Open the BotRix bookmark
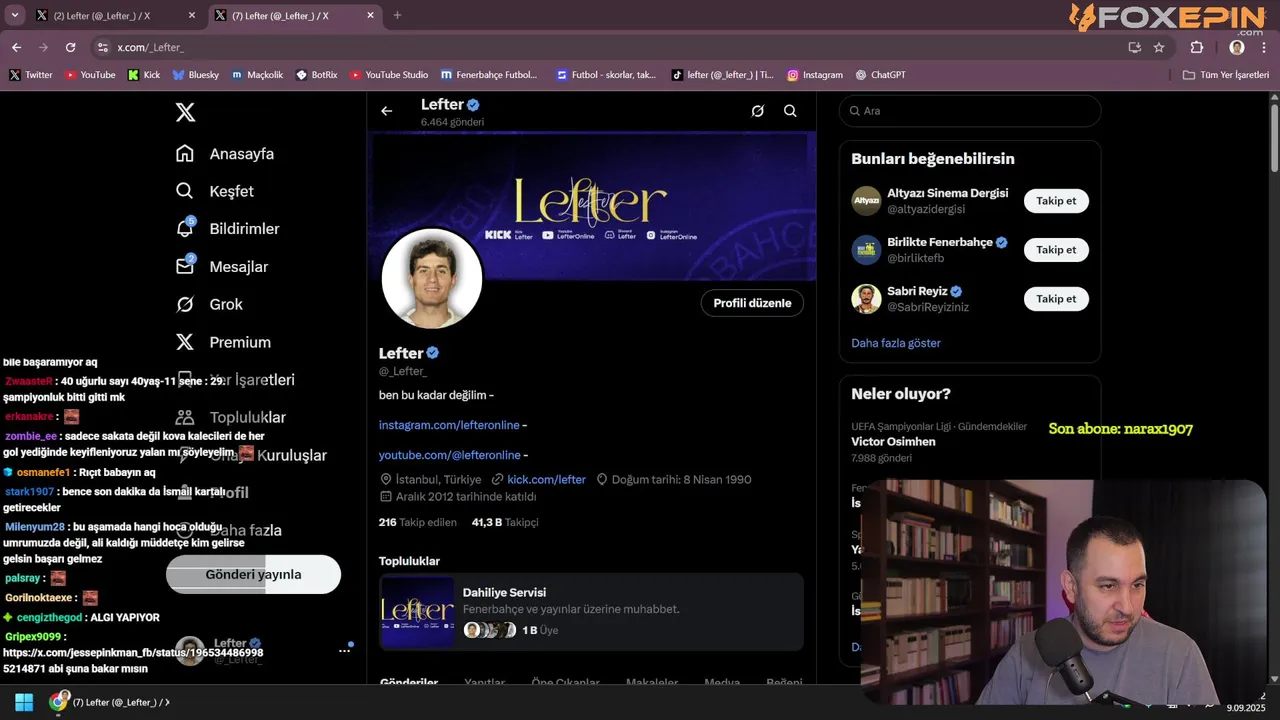The height and width of the screenshot is (720, 1280). point(317,75)
